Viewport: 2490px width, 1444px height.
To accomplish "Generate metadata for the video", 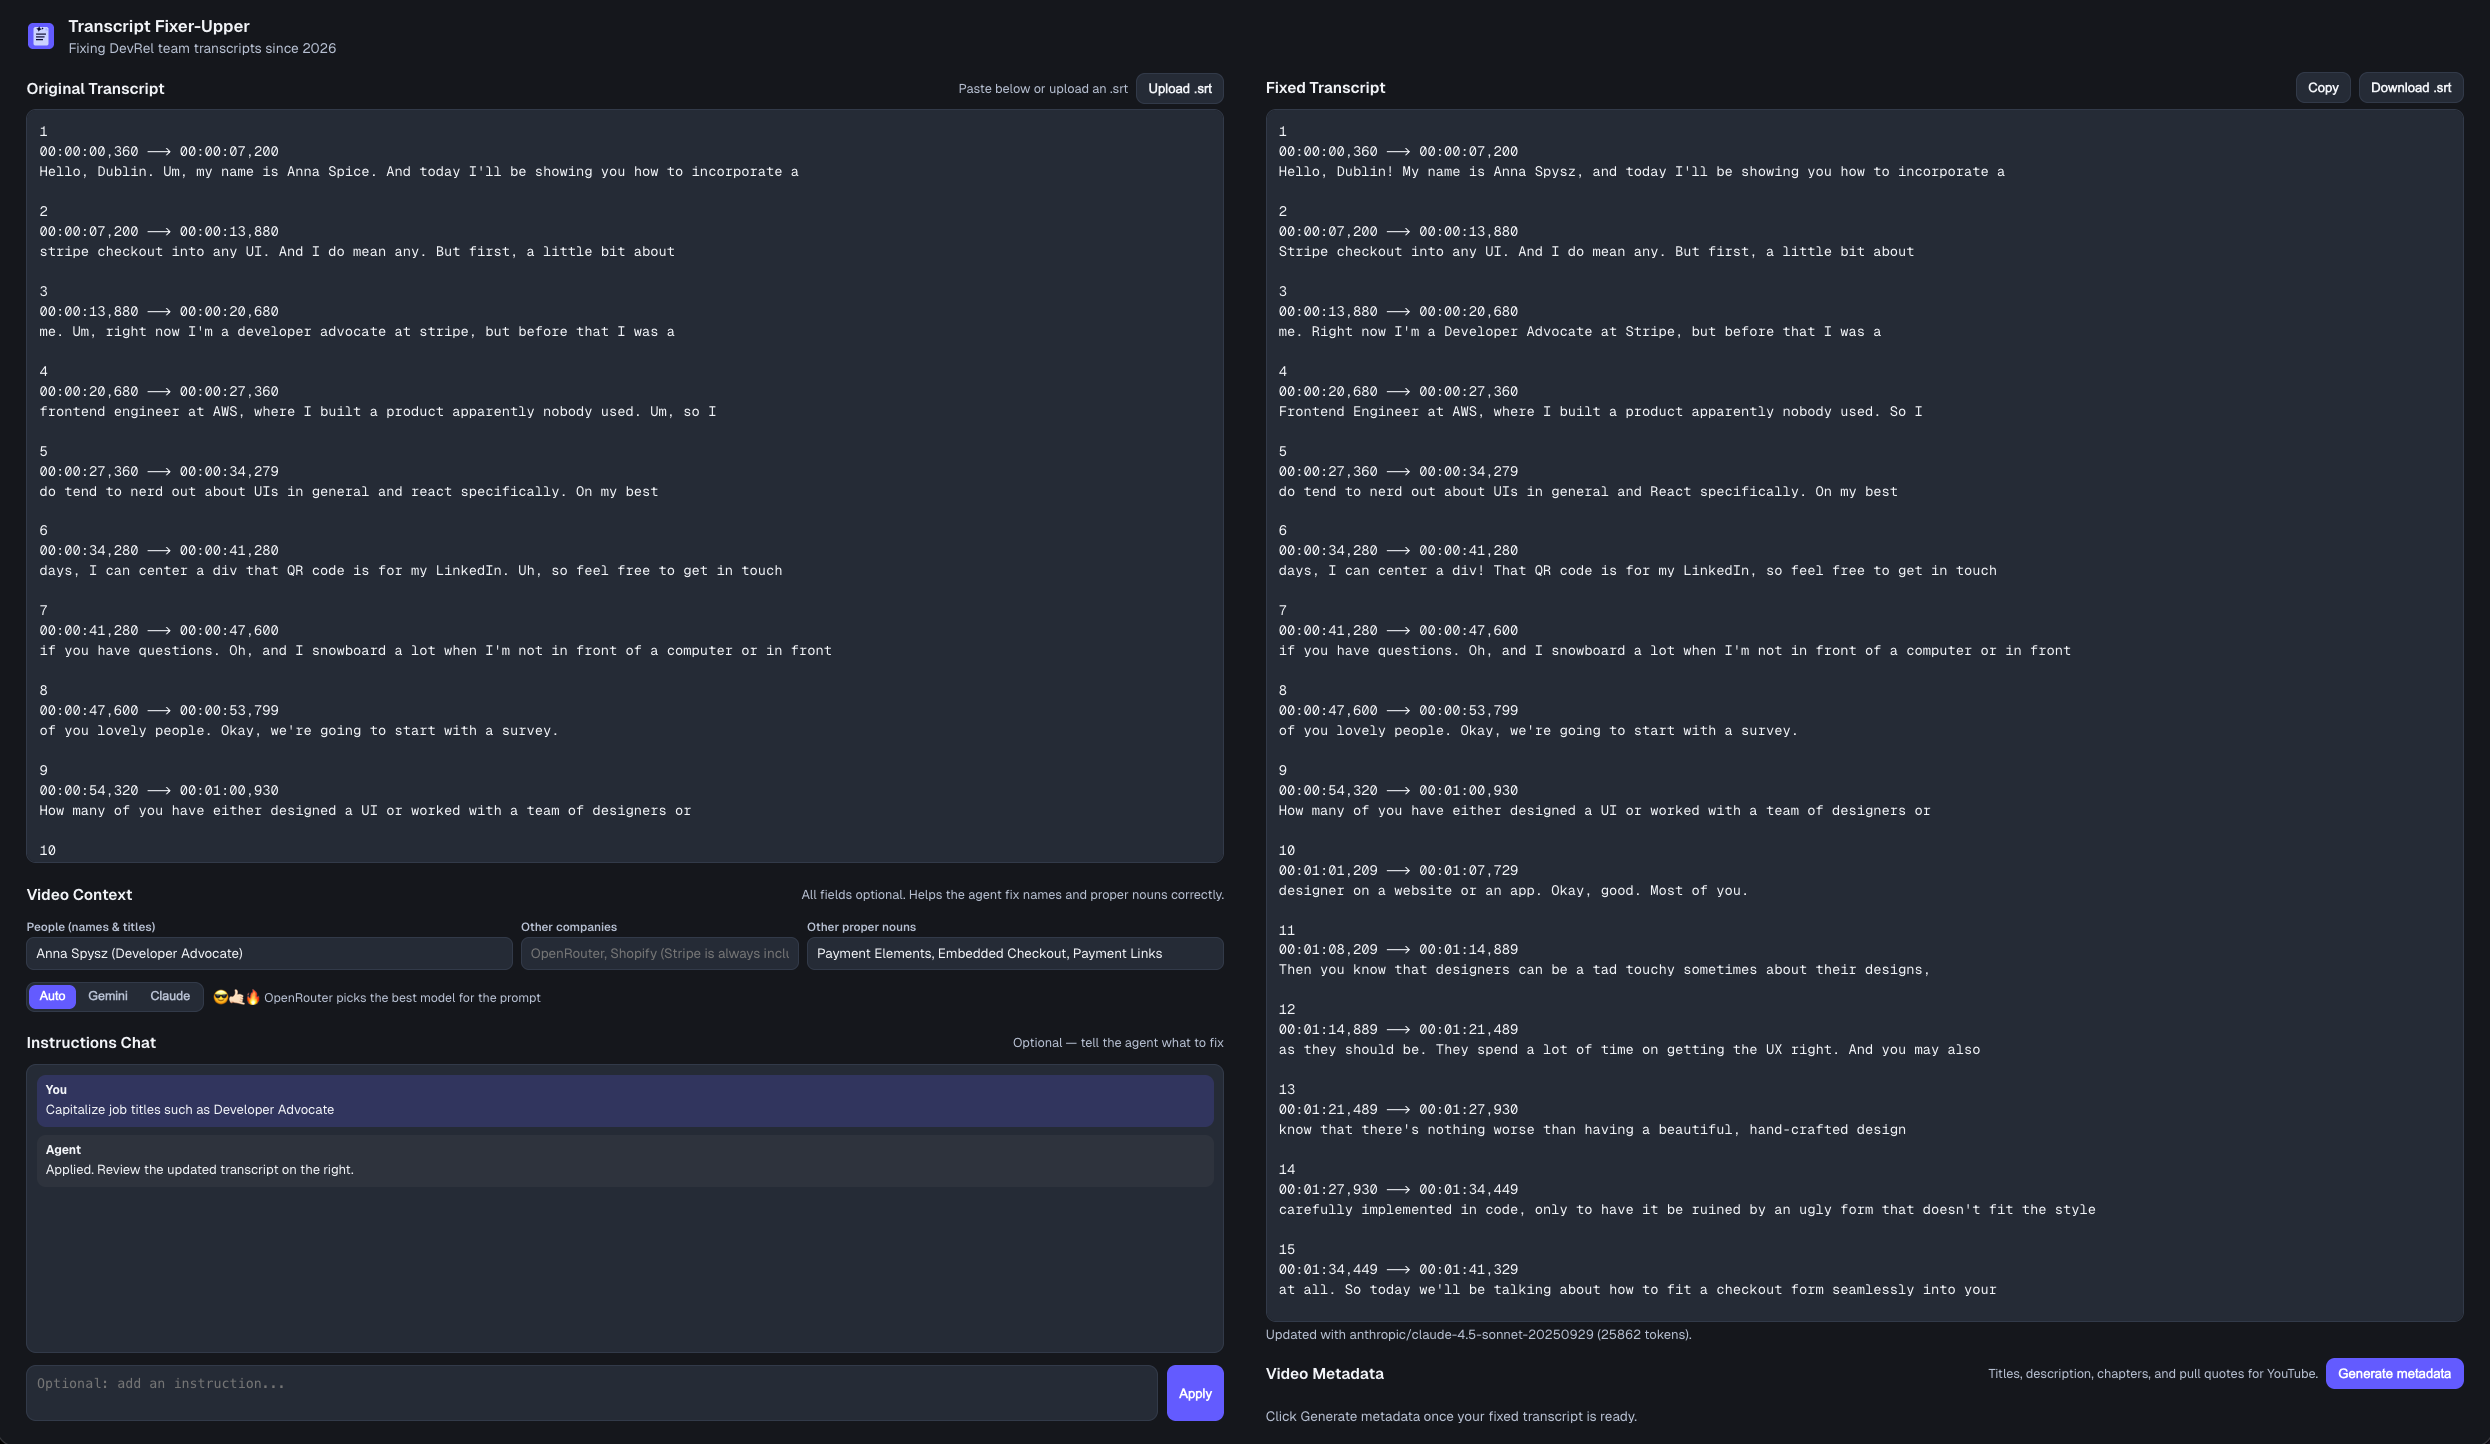I will click(x=2394, y=1373).
